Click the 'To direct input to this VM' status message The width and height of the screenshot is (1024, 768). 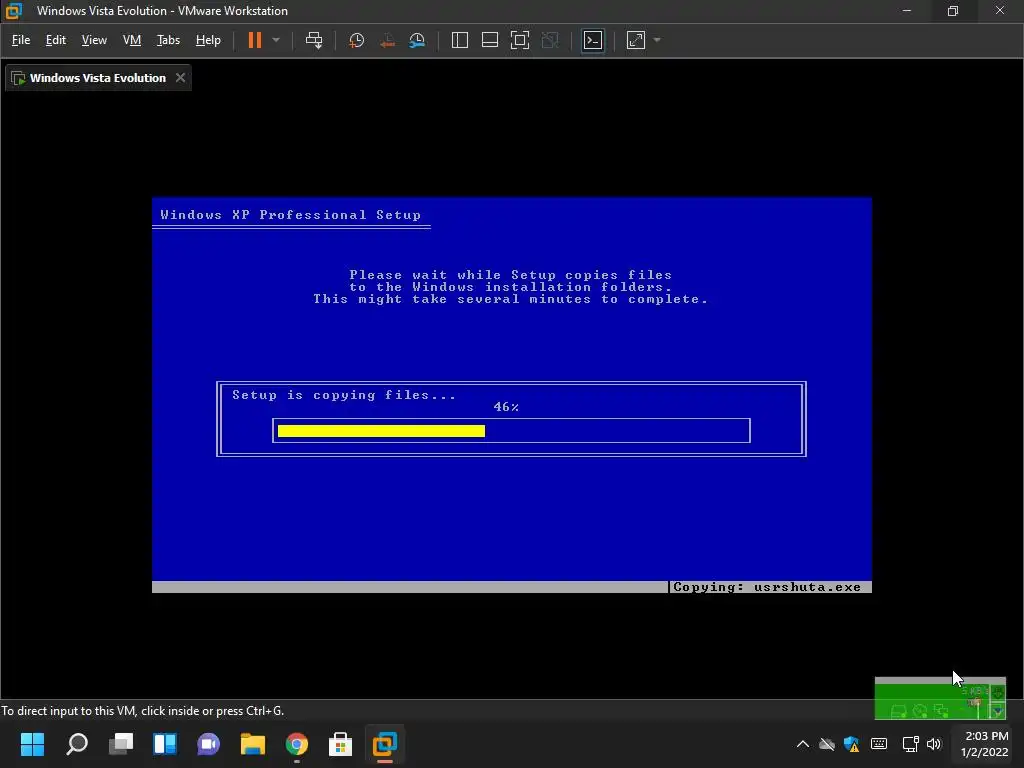142,711
